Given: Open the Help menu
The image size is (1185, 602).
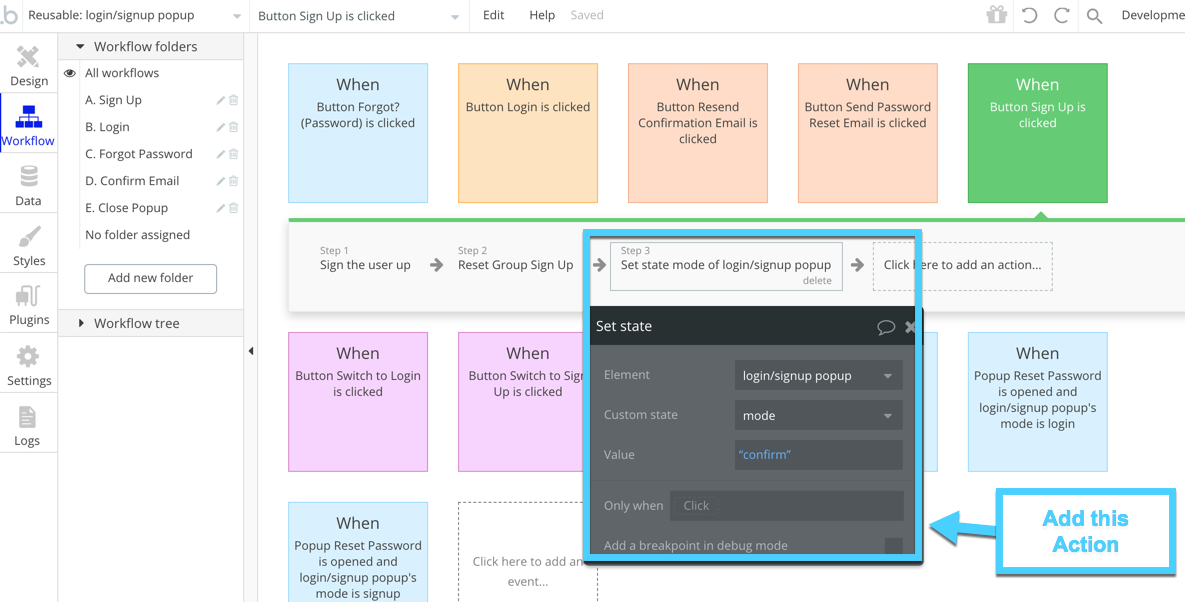Looking at the screenshot, I should (542, 15).
